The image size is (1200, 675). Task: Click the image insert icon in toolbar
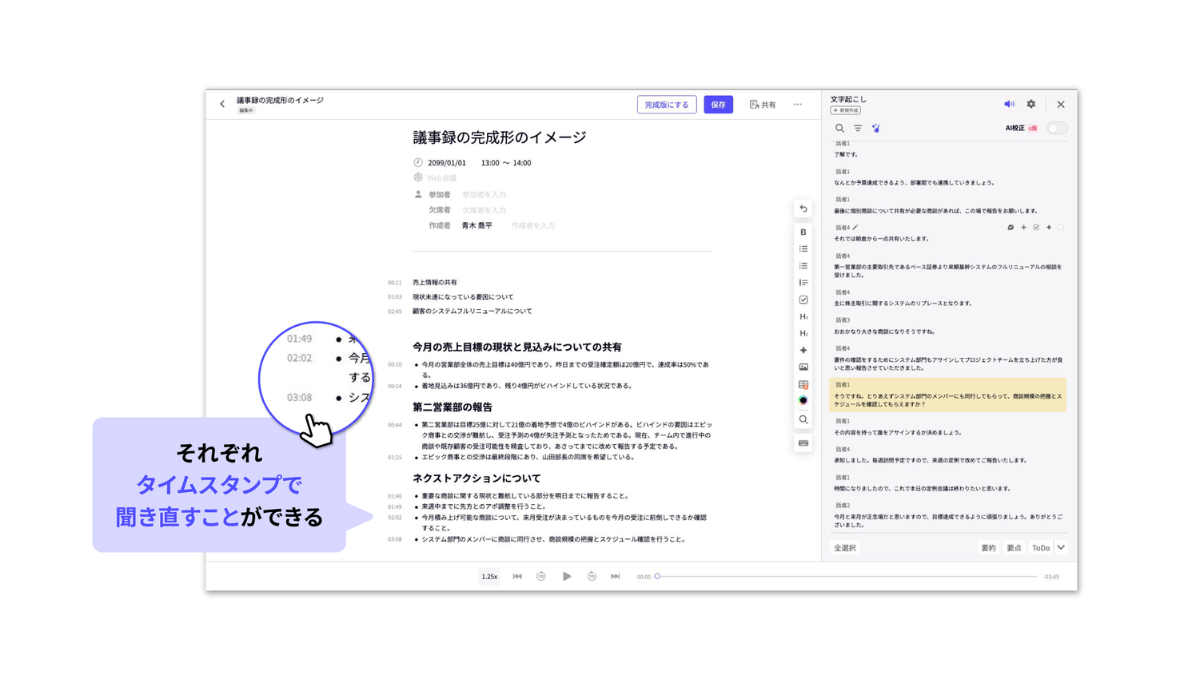click(803, 367)
